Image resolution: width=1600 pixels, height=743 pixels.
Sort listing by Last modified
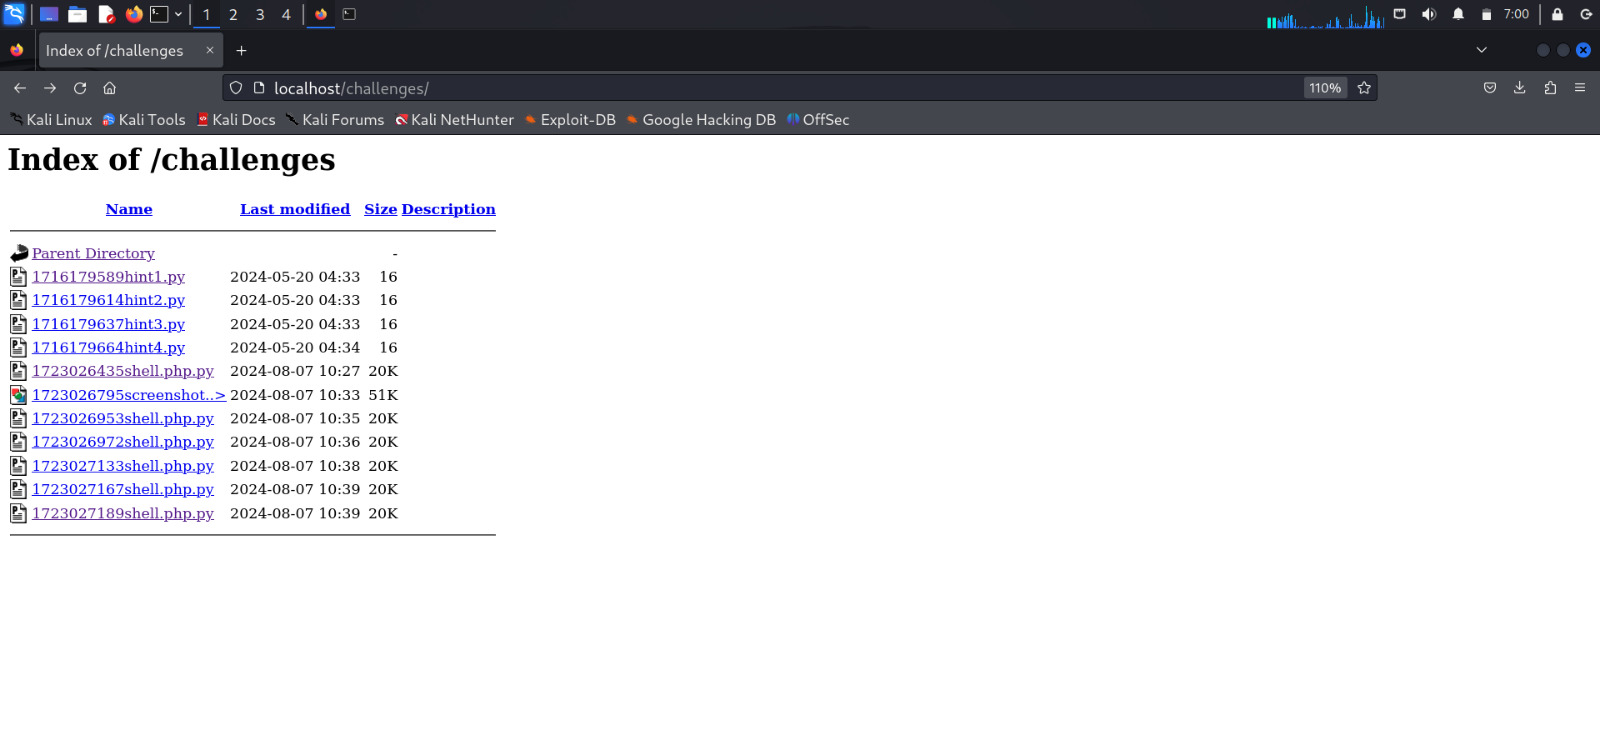click(294, 209)
